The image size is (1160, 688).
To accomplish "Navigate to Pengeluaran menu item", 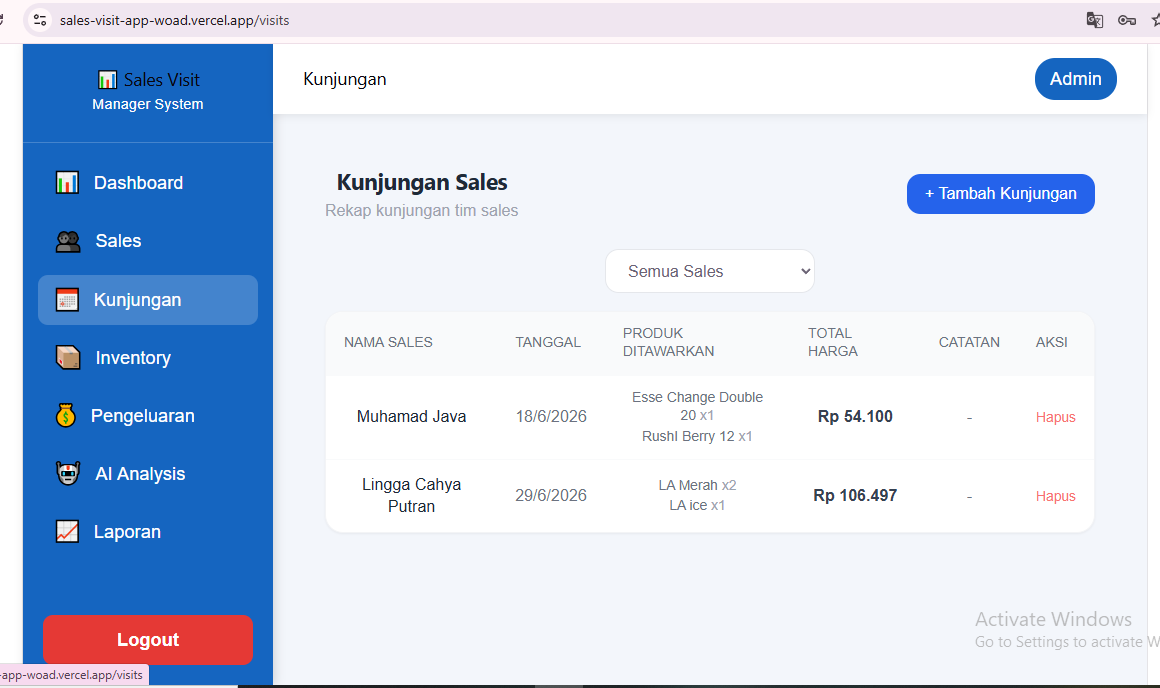I will coord(148,416).
